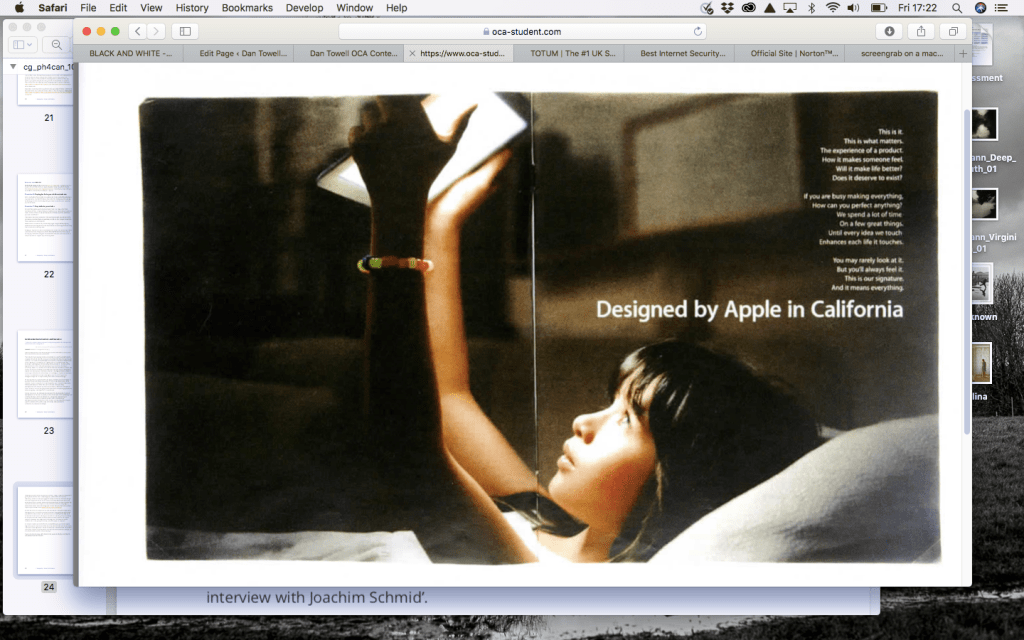Image resolution: width=1024 pixels, height=640 pixels.
Task: Open the TOTUM | The #1 UK tab
Action: click(x=572, y=54)
